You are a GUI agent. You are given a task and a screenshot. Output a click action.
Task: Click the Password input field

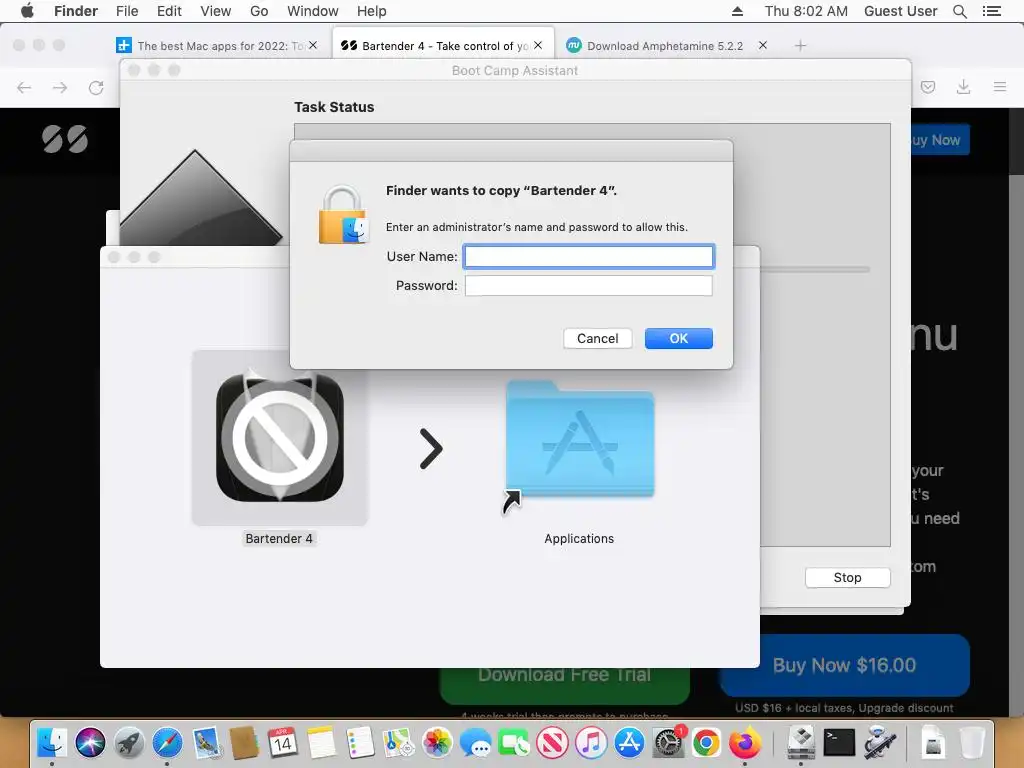tap(588, 285)
